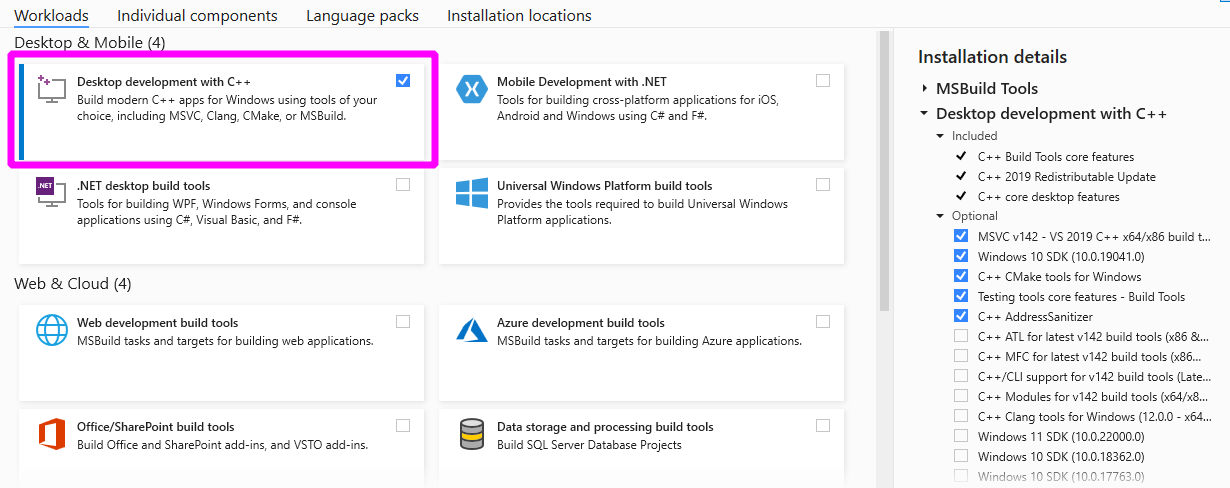
Task: Check the Azure development build tools checkbox
Action: [823, 322]
